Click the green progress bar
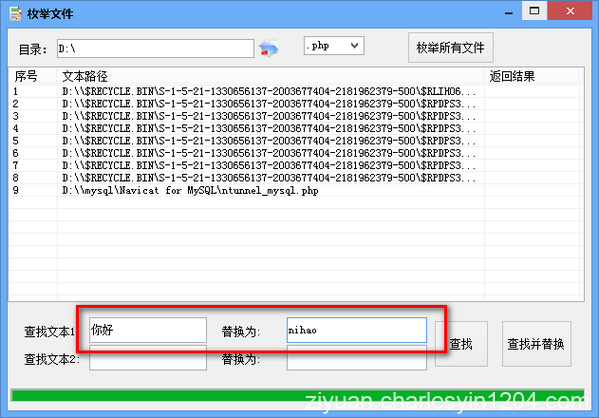The width and height of the screenshot is (599, 418). click(x=298, y=396)
